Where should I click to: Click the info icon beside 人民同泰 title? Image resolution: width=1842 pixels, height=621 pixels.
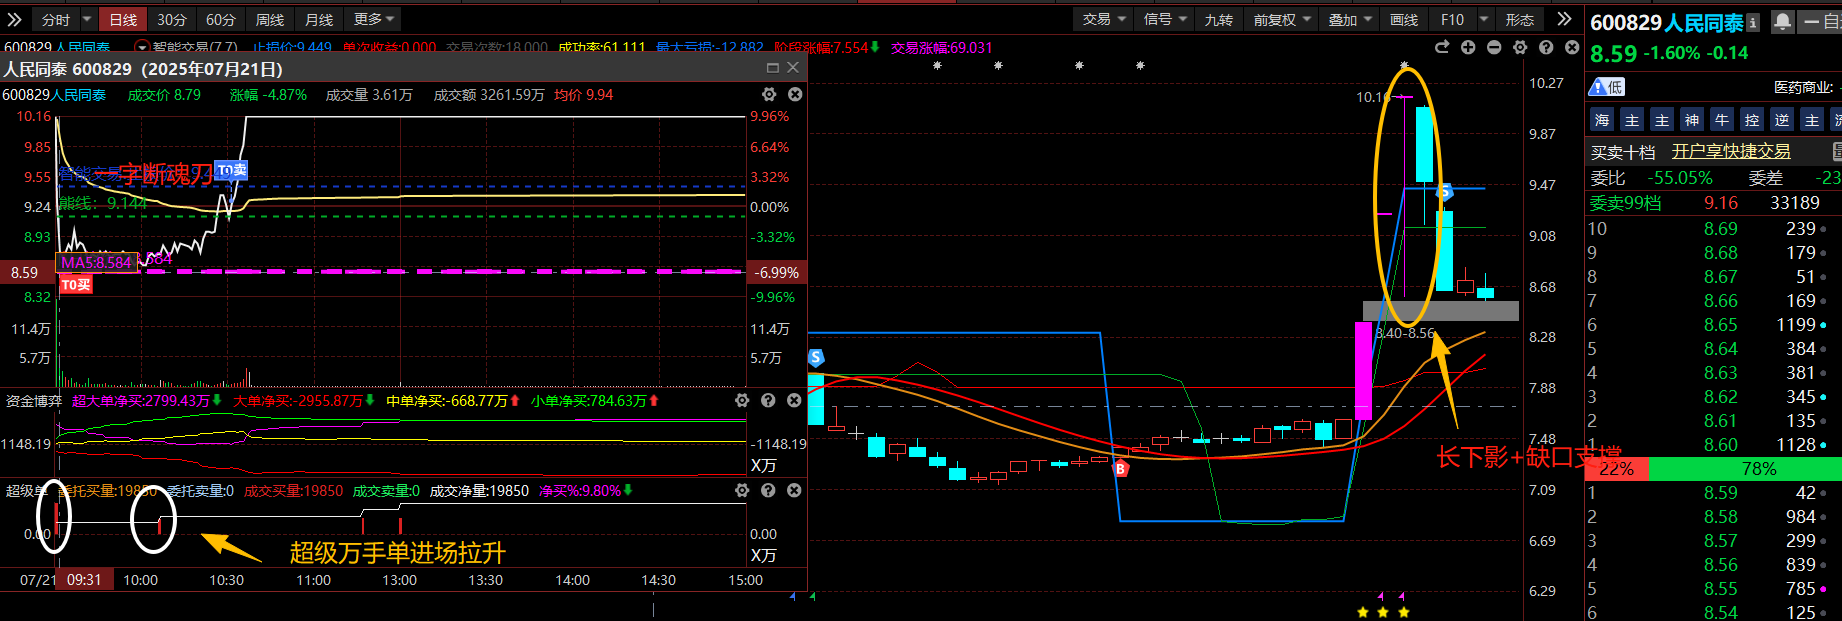[x=1753, y=22]
